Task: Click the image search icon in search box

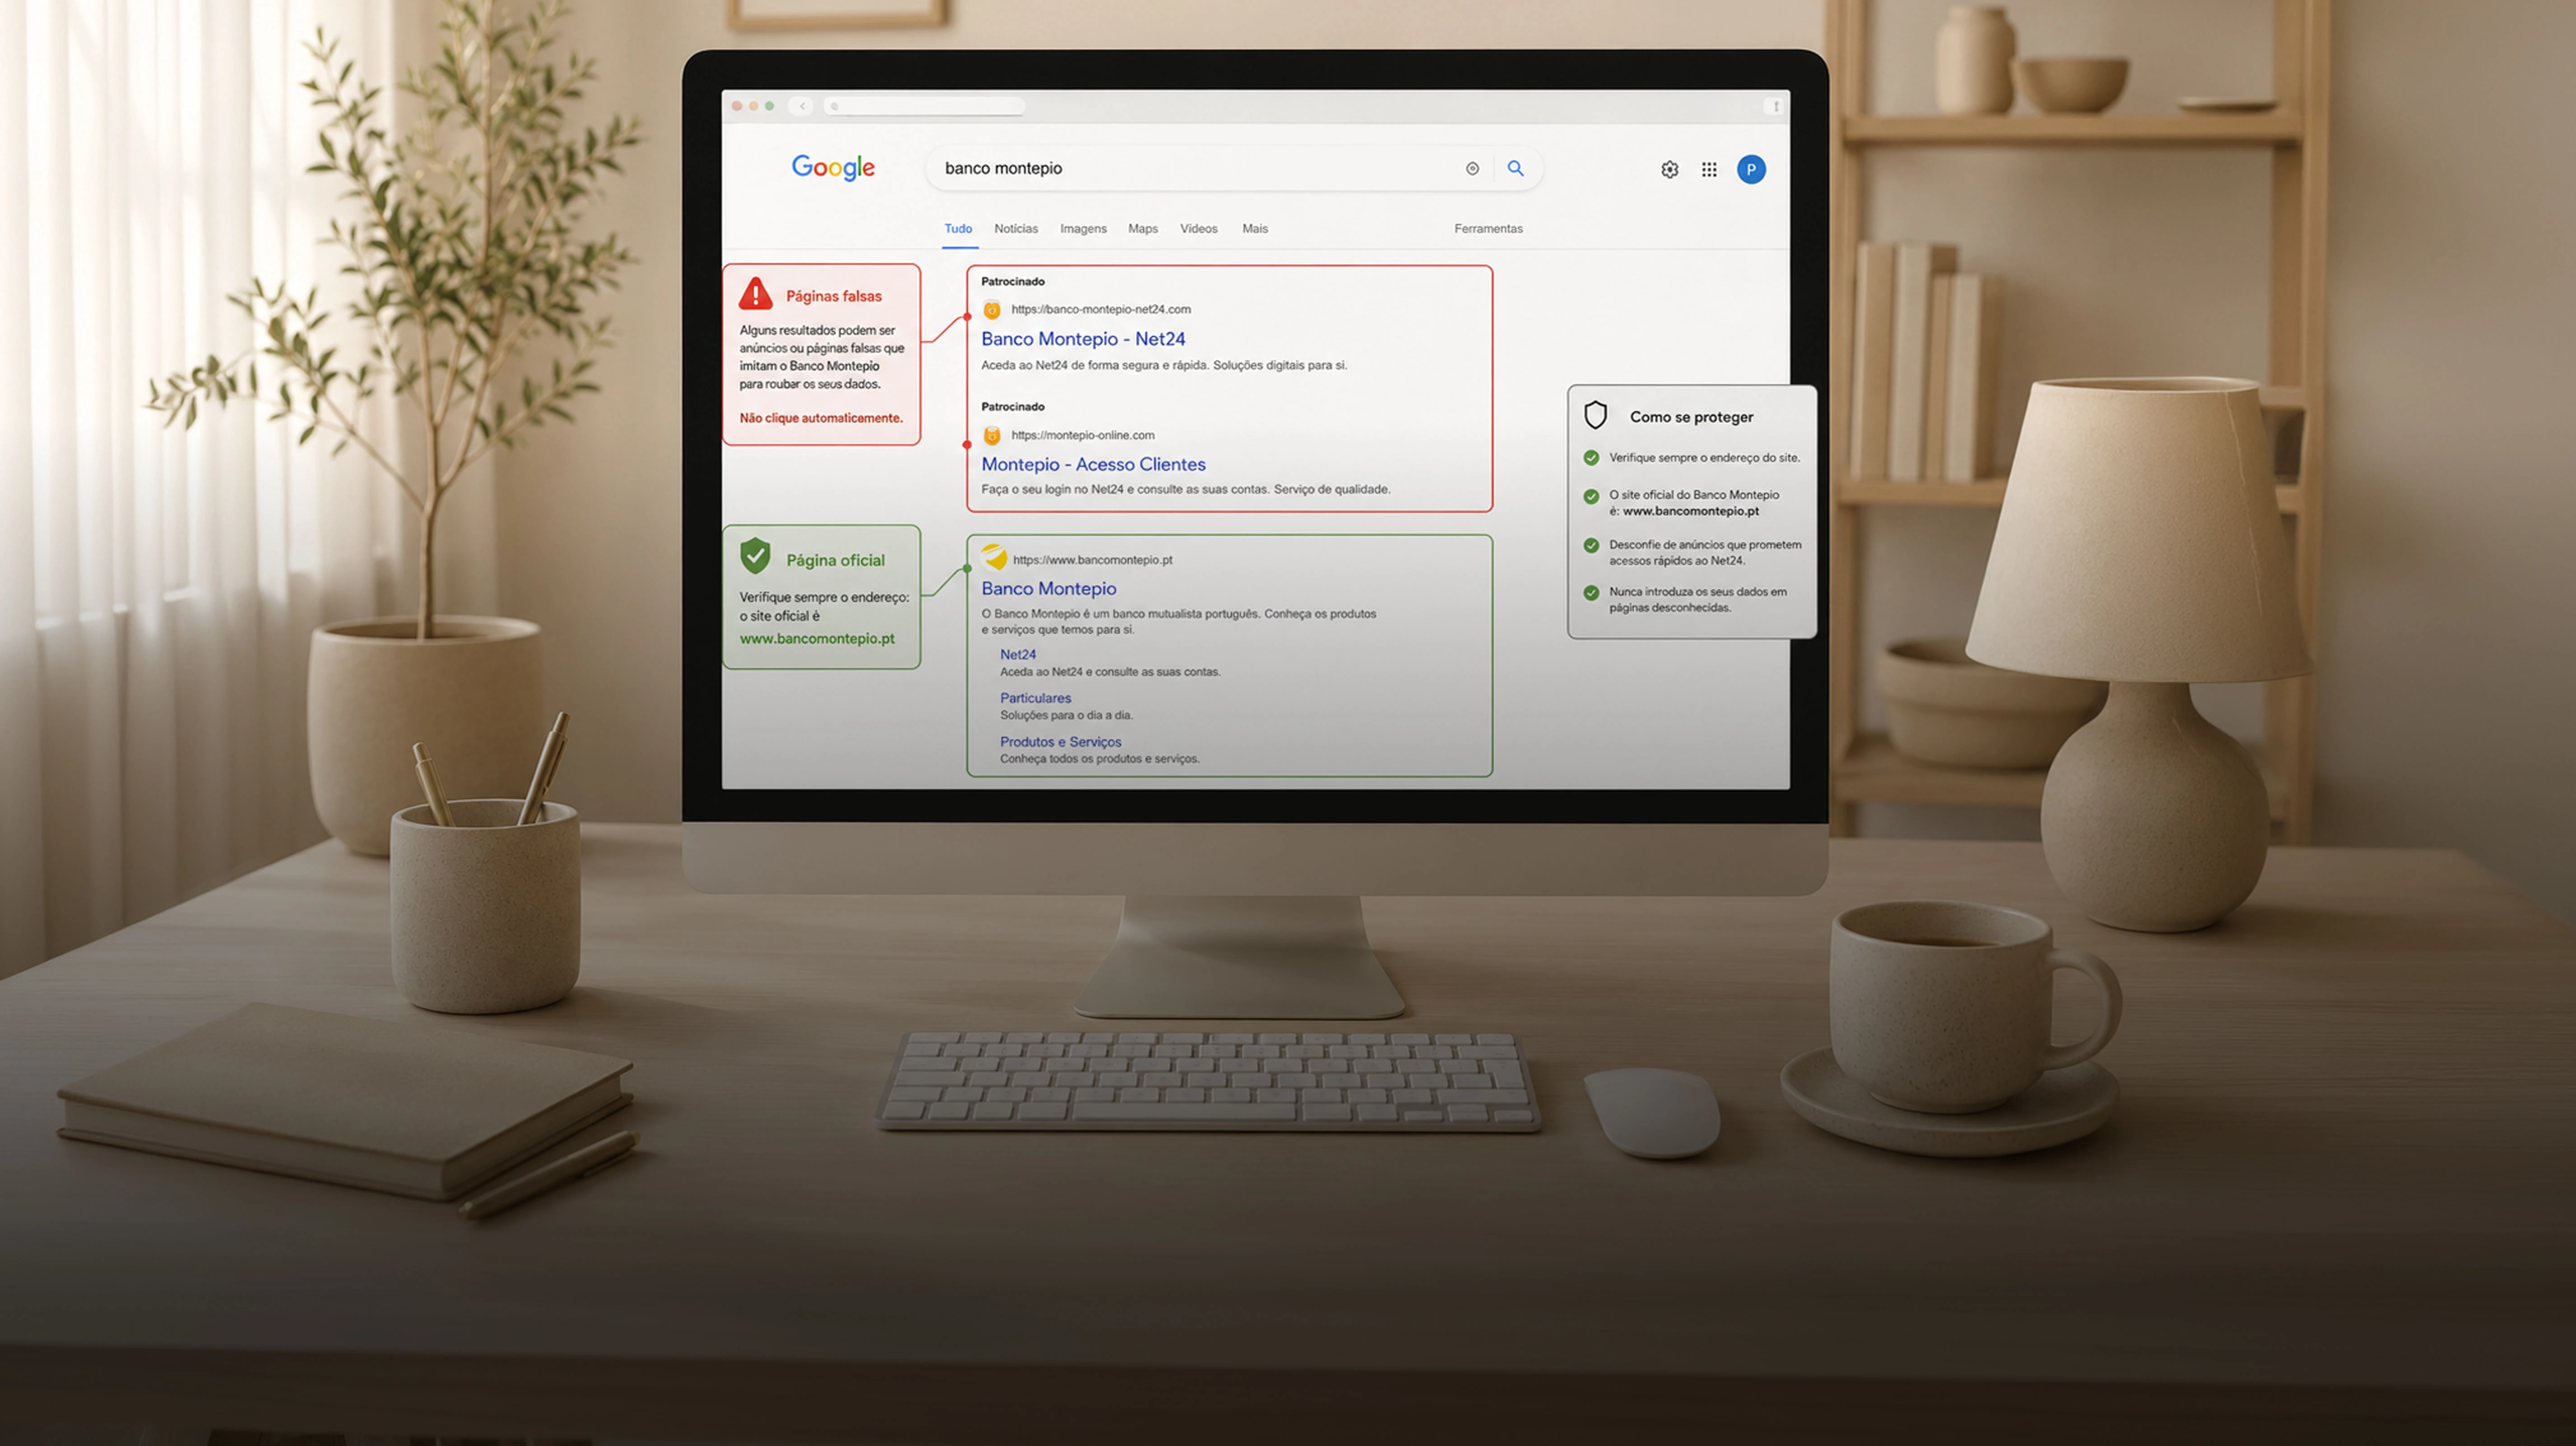Action: (x=1472, y=169)
